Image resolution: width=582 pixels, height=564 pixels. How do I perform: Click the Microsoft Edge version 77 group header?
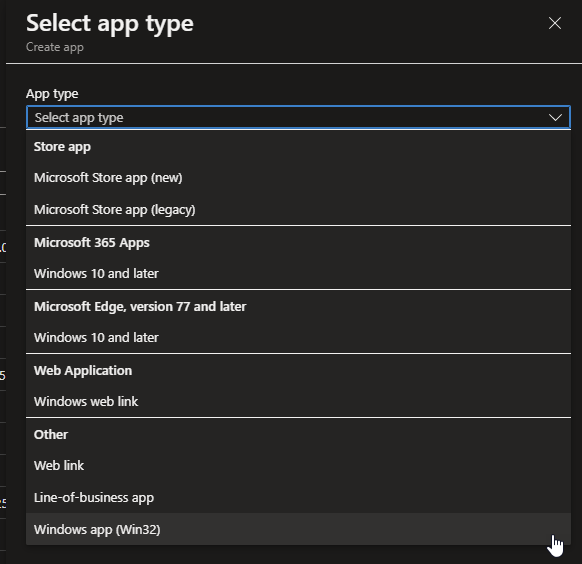140,307
